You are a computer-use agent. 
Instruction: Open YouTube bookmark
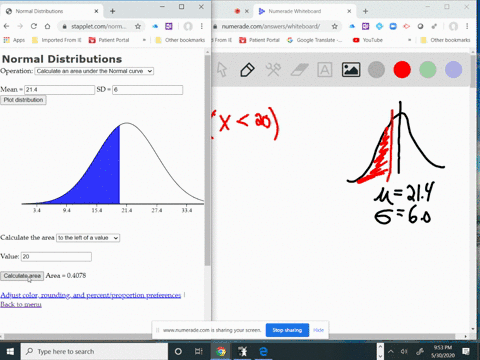coord(368,40)
